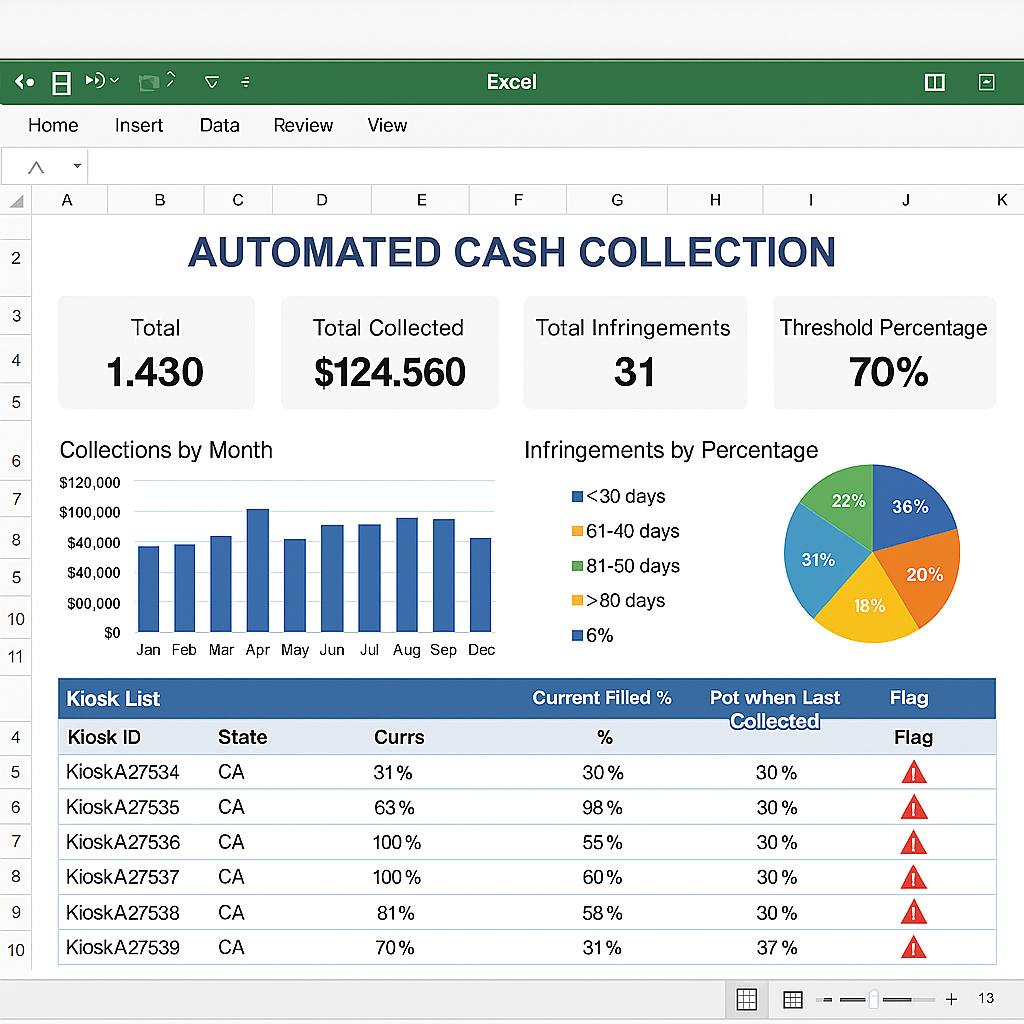Switch to the Insert ribbon tab
Image resolution: width=1024 pixels, height=1024 pixels.
pyautogui.click(x=139, y=125)
